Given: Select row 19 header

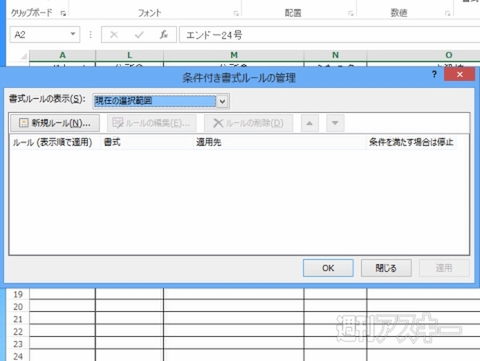Looking at the screenshot, I should point(18,294).
